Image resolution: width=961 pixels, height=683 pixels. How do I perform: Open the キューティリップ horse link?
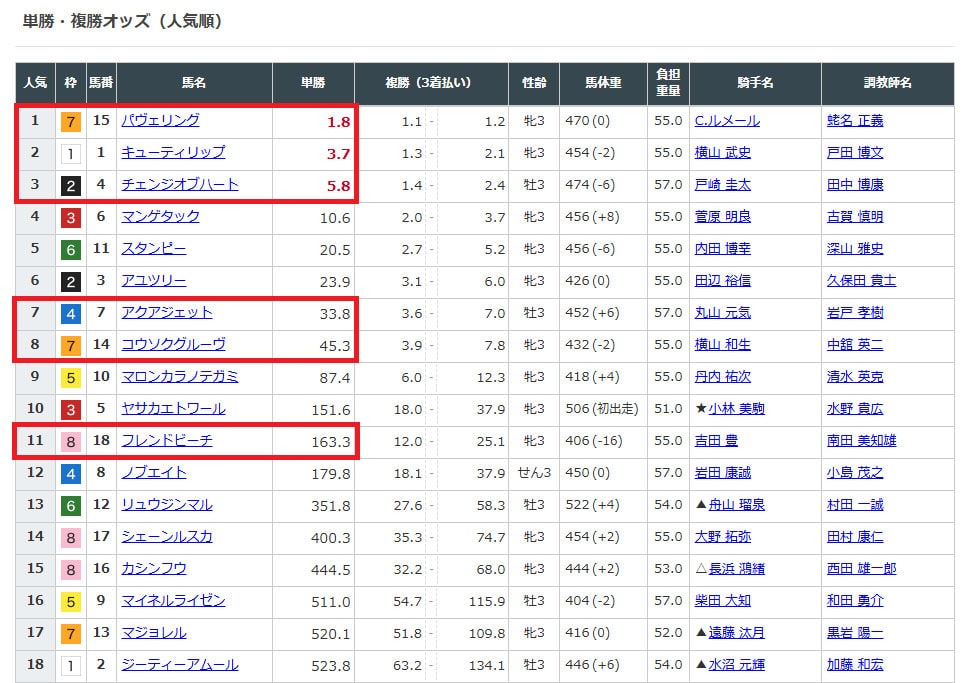173,152
